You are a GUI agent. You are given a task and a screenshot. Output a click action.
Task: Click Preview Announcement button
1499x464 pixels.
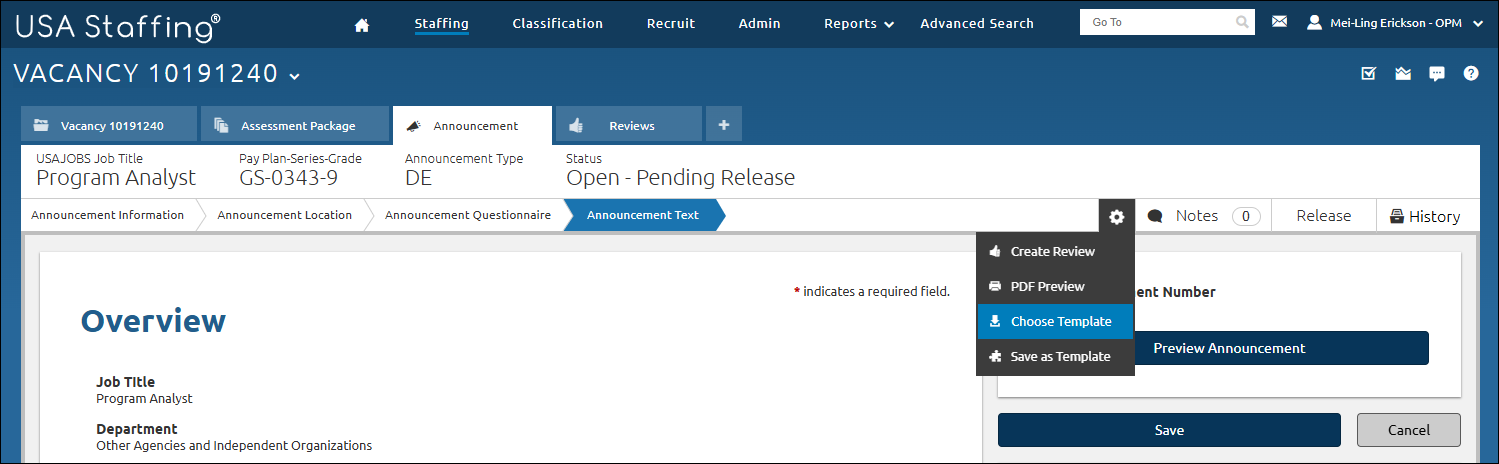click(1229, 348)
